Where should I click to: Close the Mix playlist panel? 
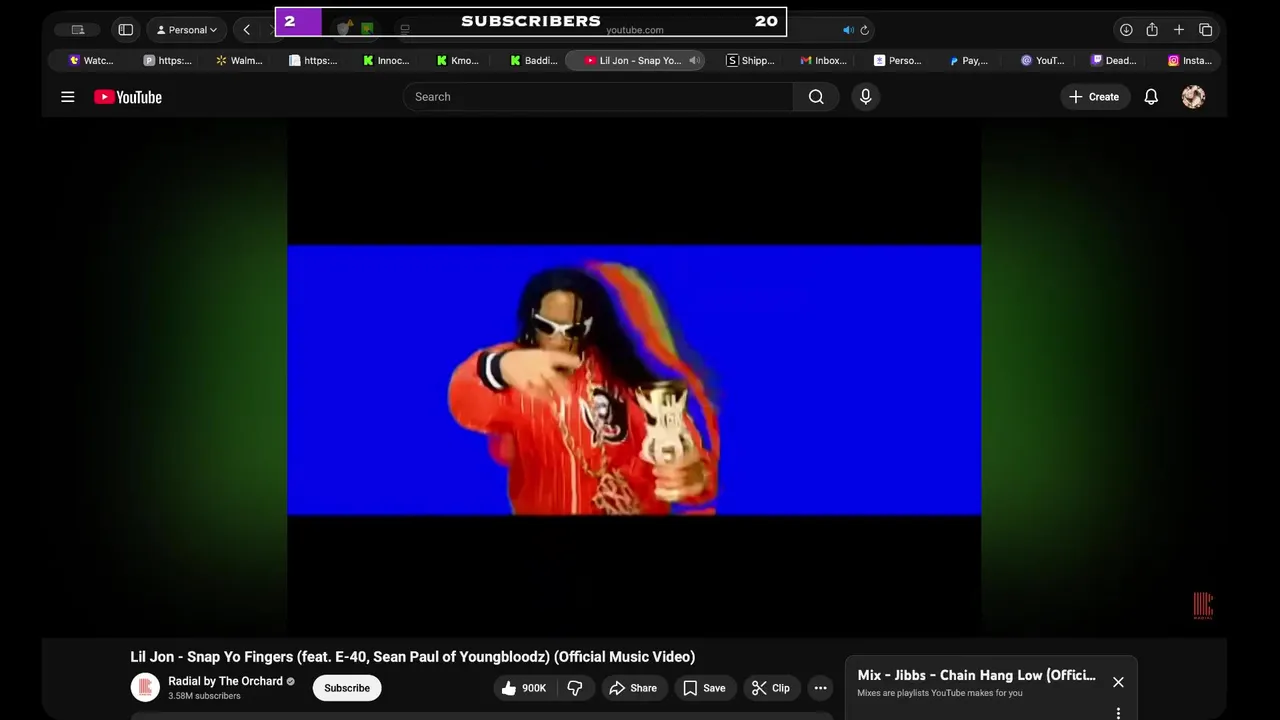(1118, 682)
